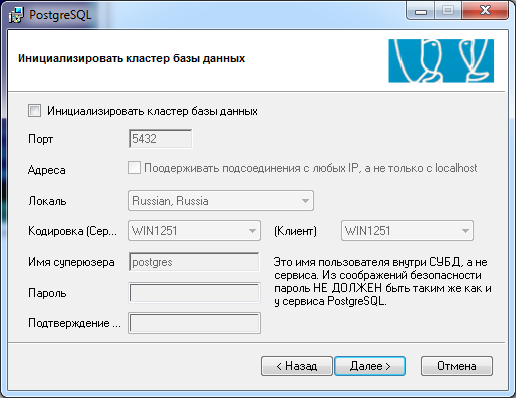Click the Имя суперюзера field postgres
Viewport: 516px width, 398px height.
(194, 262)
